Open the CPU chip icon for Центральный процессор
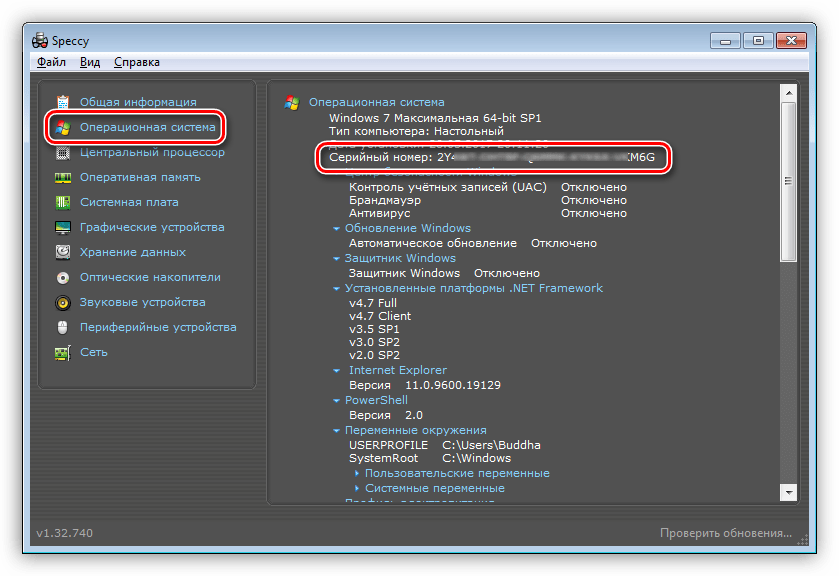Screen dimensions: 839x576 pyautogui.click(x=63, y=152)
